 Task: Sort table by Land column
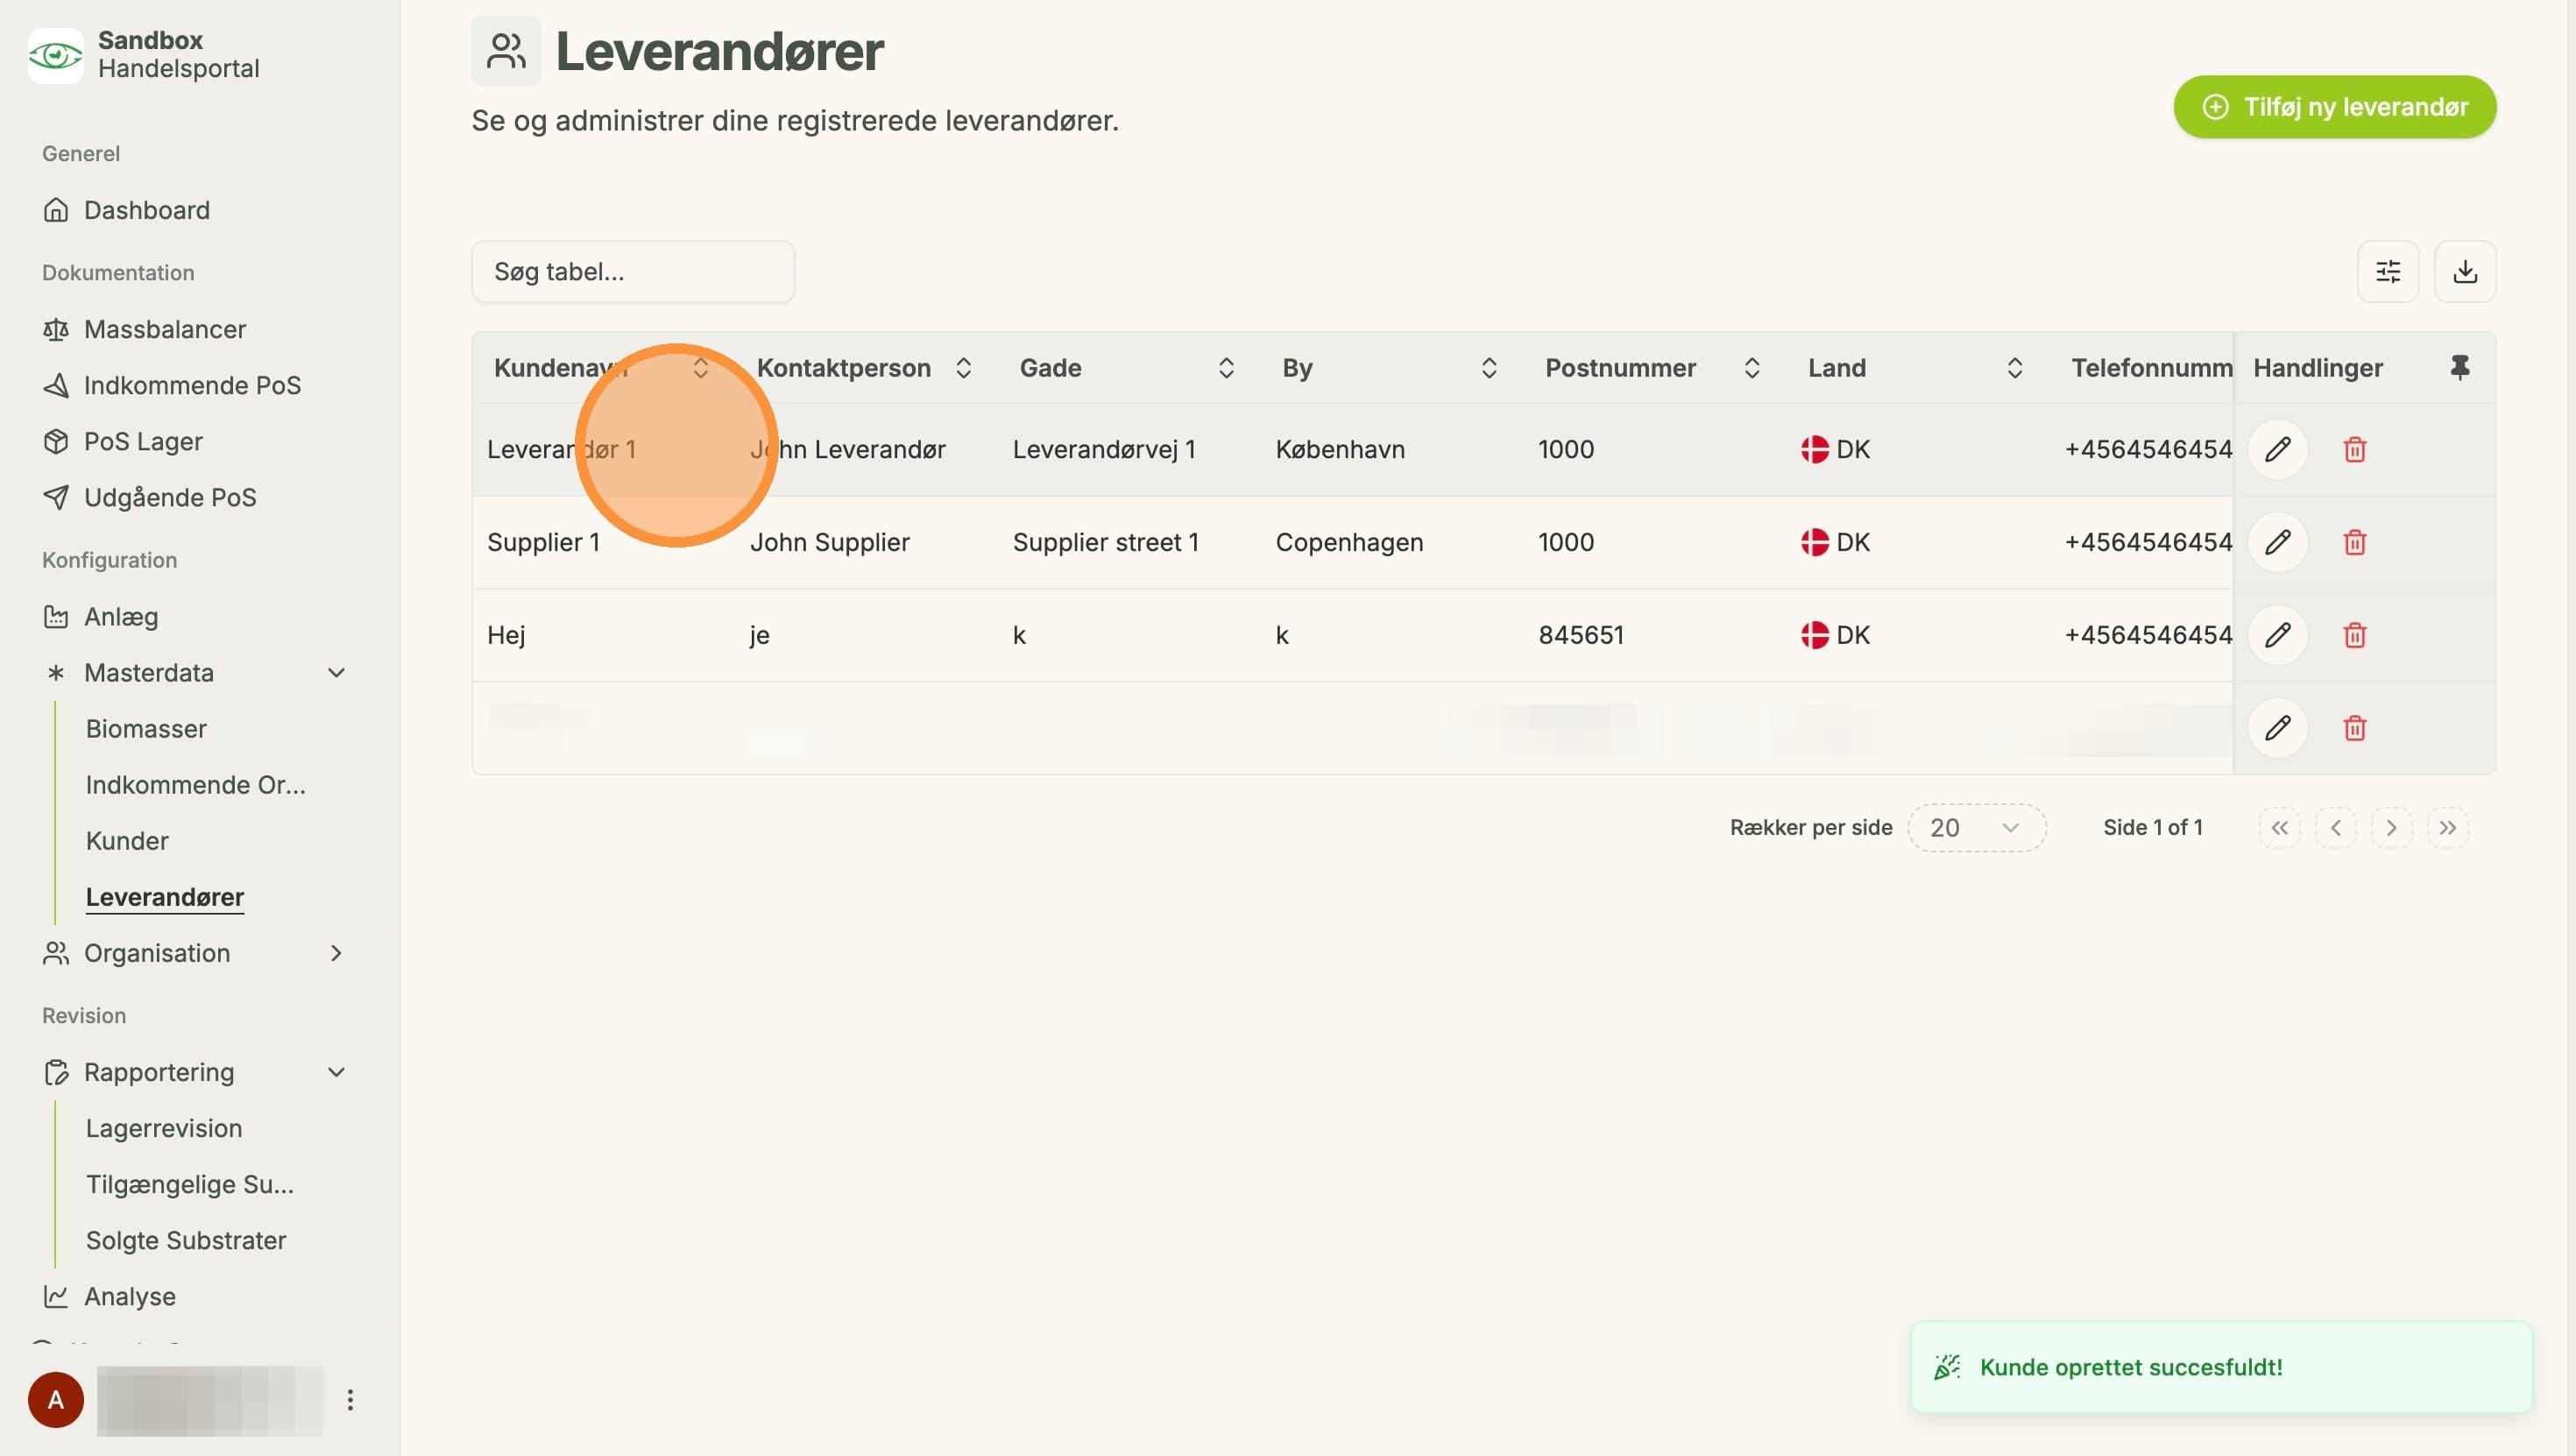2014,368
